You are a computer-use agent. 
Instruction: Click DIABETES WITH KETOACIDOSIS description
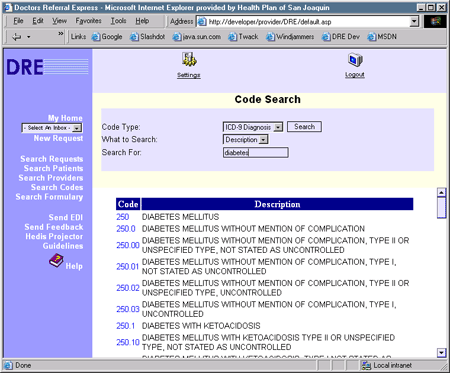point(201,326)
